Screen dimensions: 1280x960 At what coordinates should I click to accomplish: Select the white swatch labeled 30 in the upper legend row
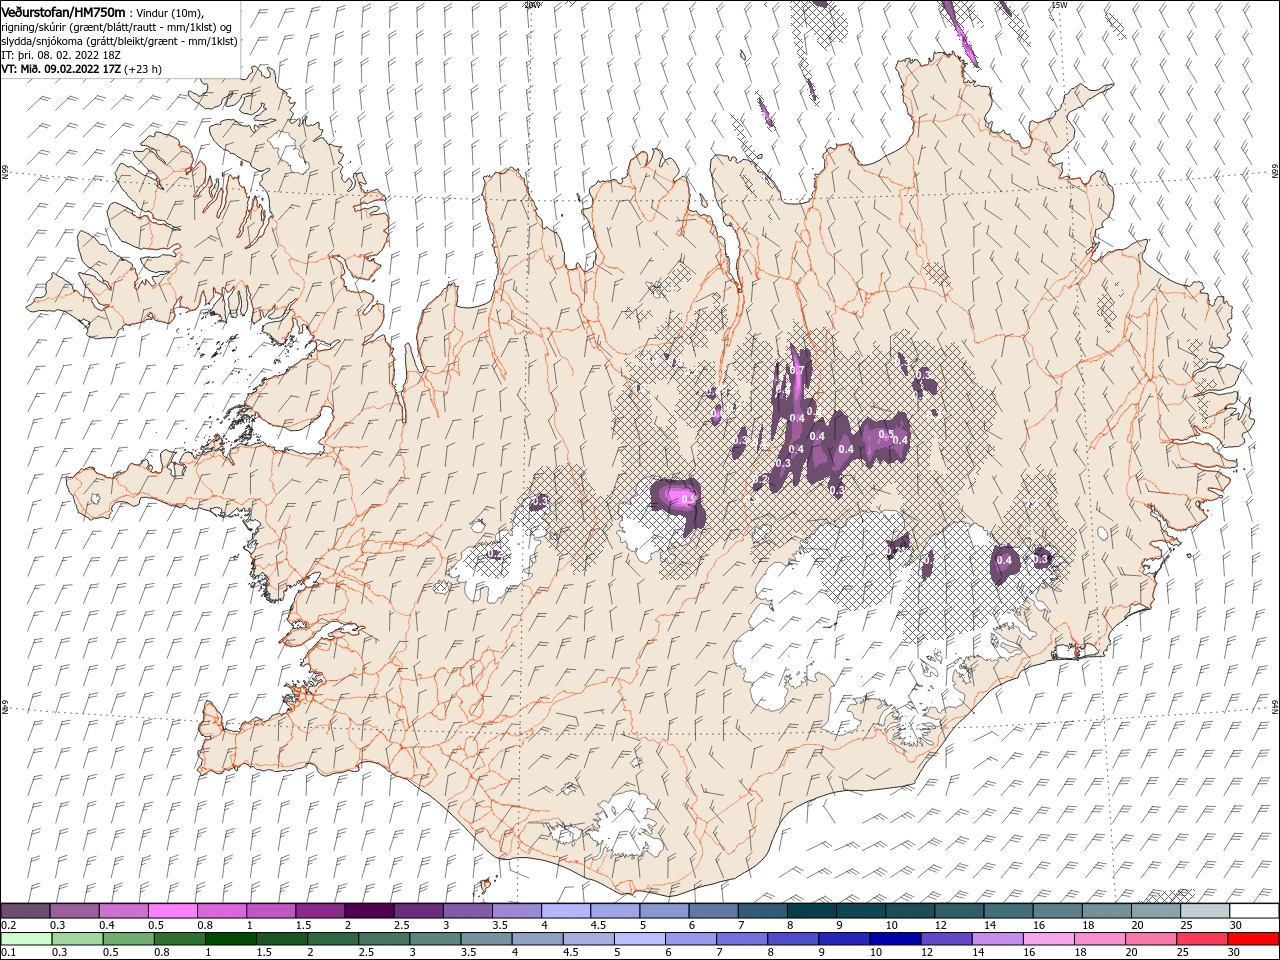coord(1254,911)
